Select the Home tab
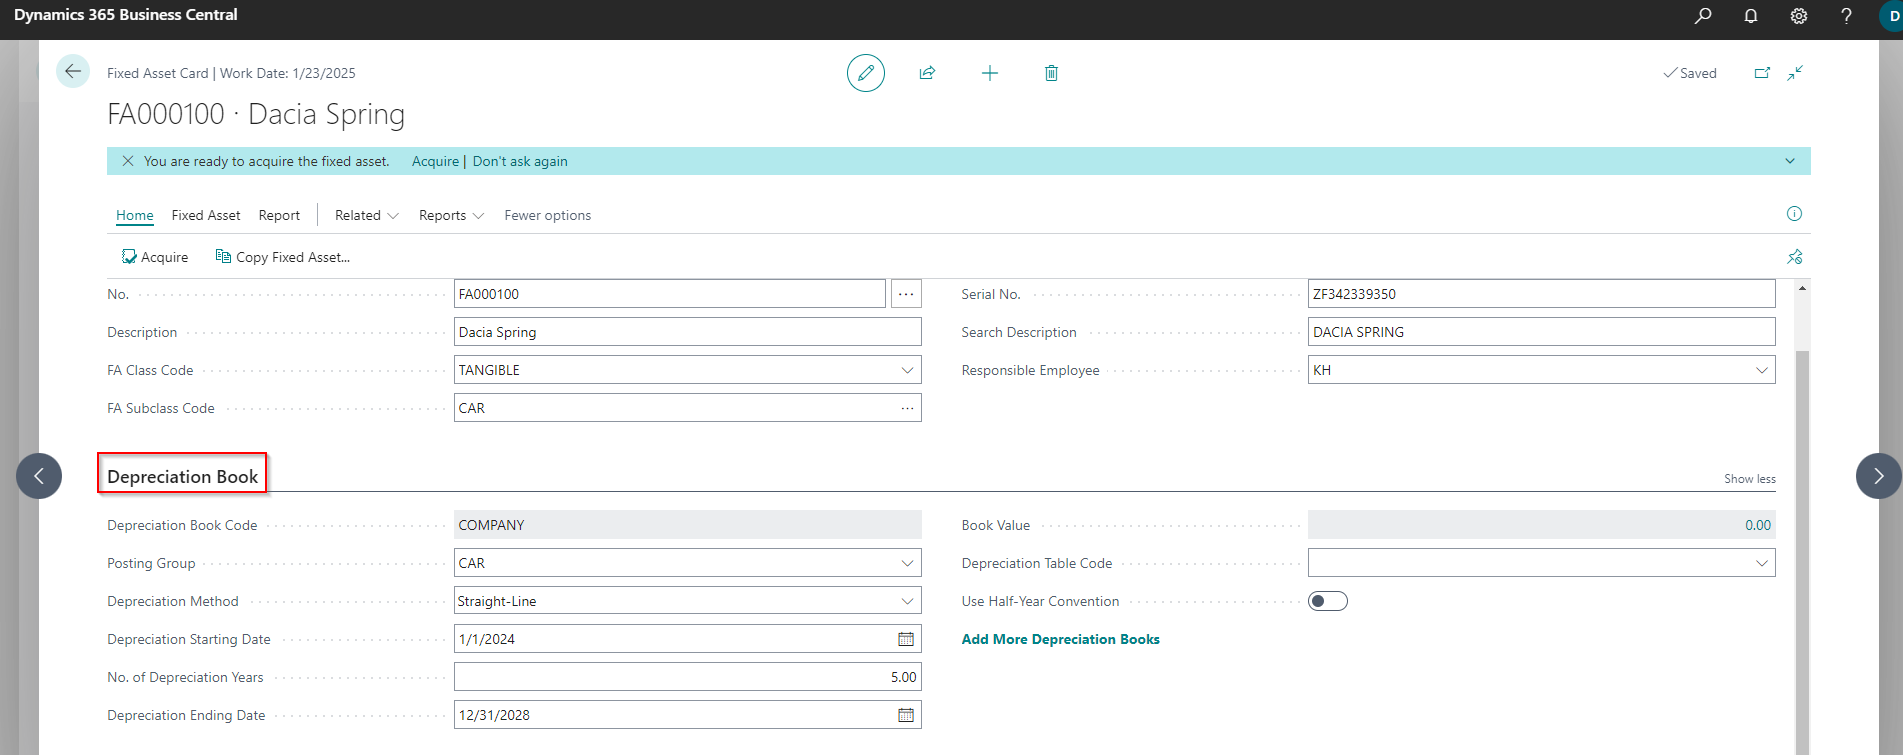1903x755 pixels. pos(135,215)
